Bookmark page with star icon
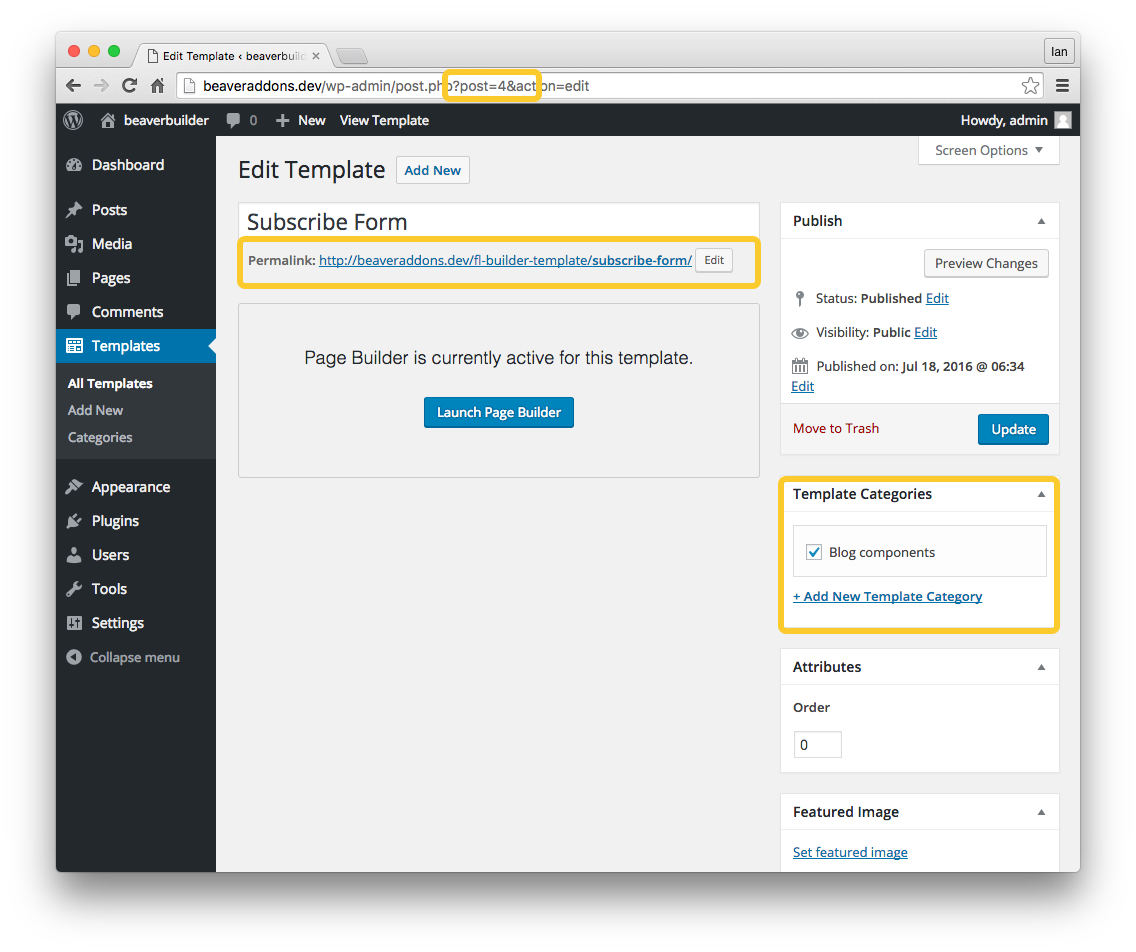This screenshot has height=952, width=1136. [1030, 85]
